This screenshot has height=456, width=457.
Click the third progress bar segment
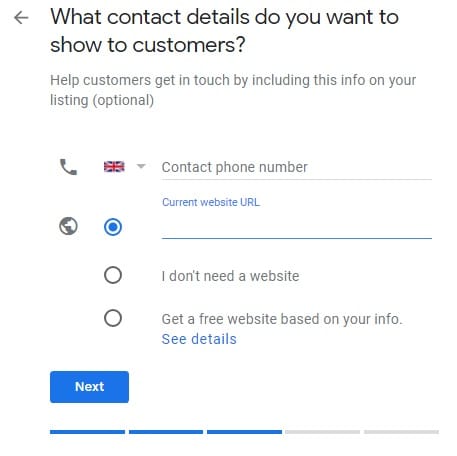click(244, 432)
